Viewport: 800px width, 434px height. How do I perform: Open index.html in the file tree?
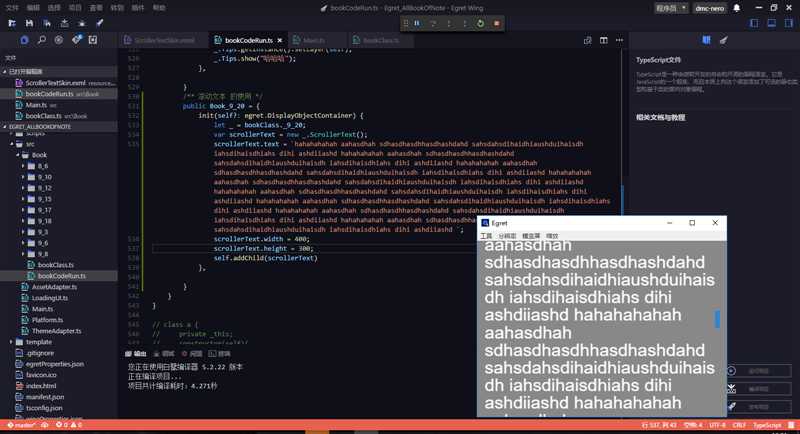41,386
